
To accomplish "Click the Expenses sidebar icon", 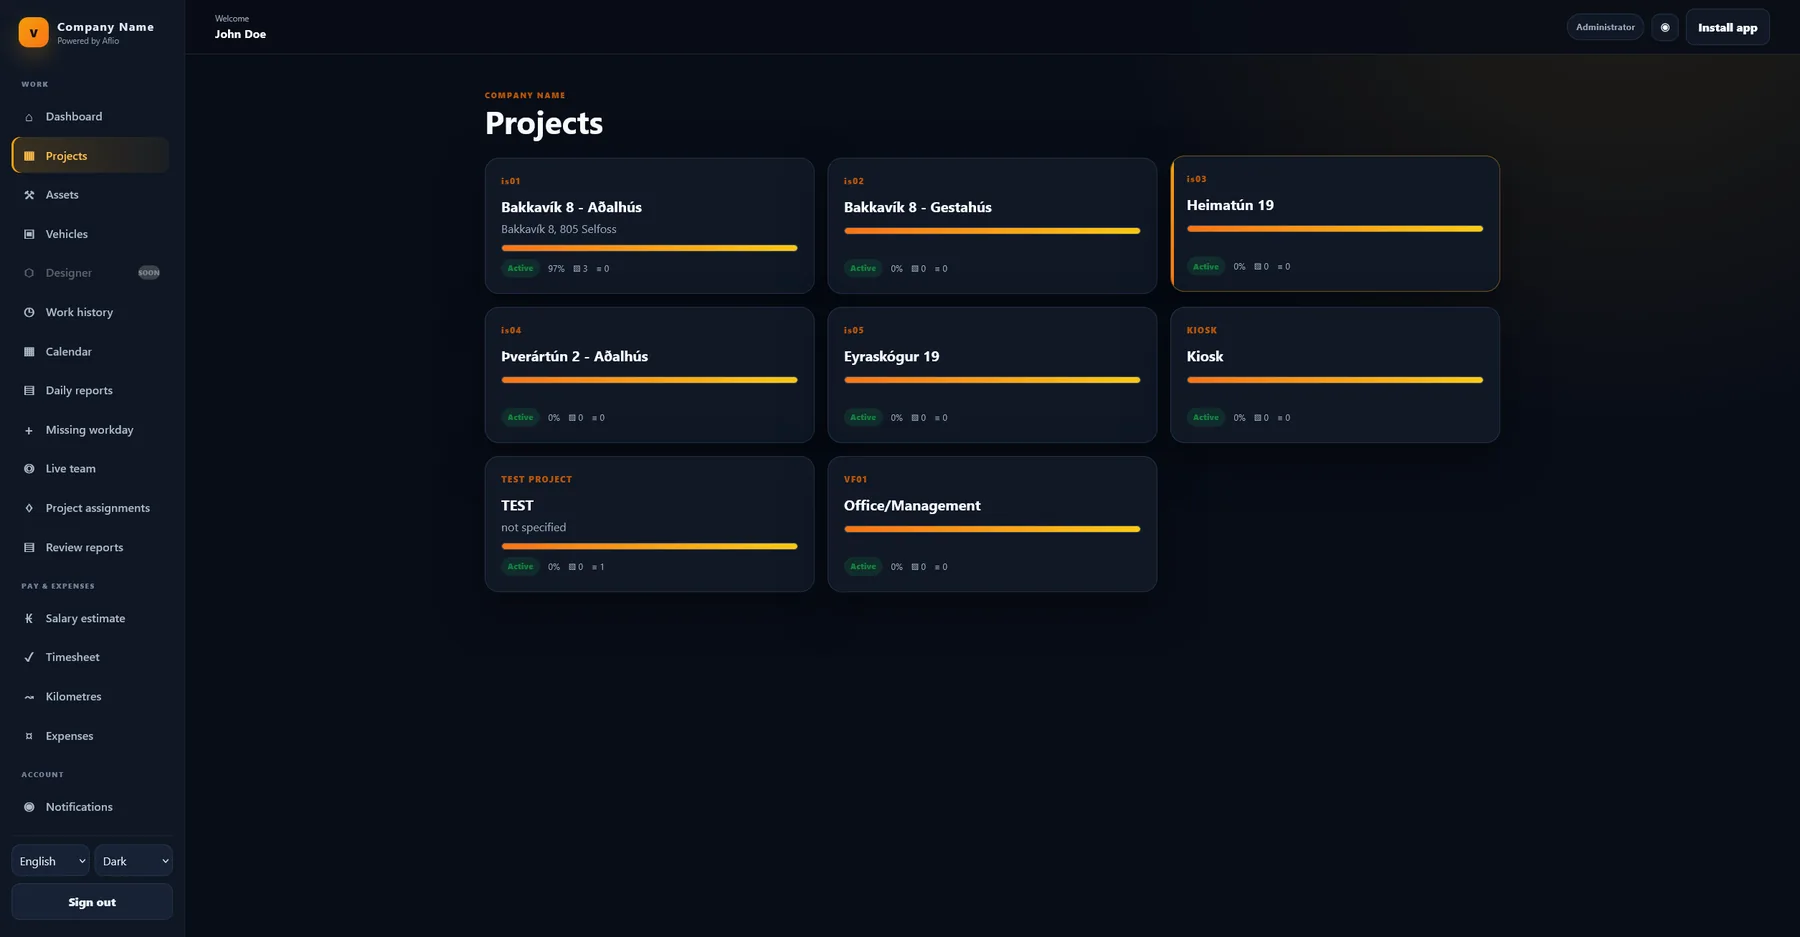I will tap(29, 736).
